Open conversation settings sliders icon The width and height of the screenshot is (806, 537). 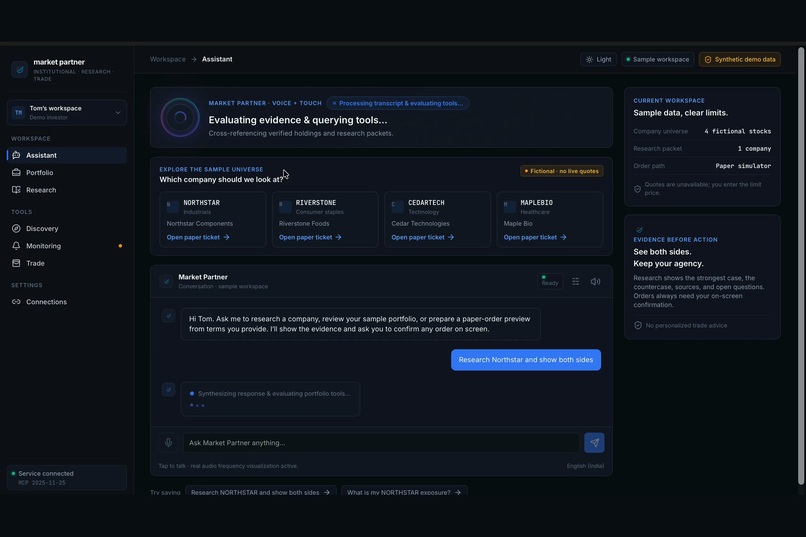576,282
